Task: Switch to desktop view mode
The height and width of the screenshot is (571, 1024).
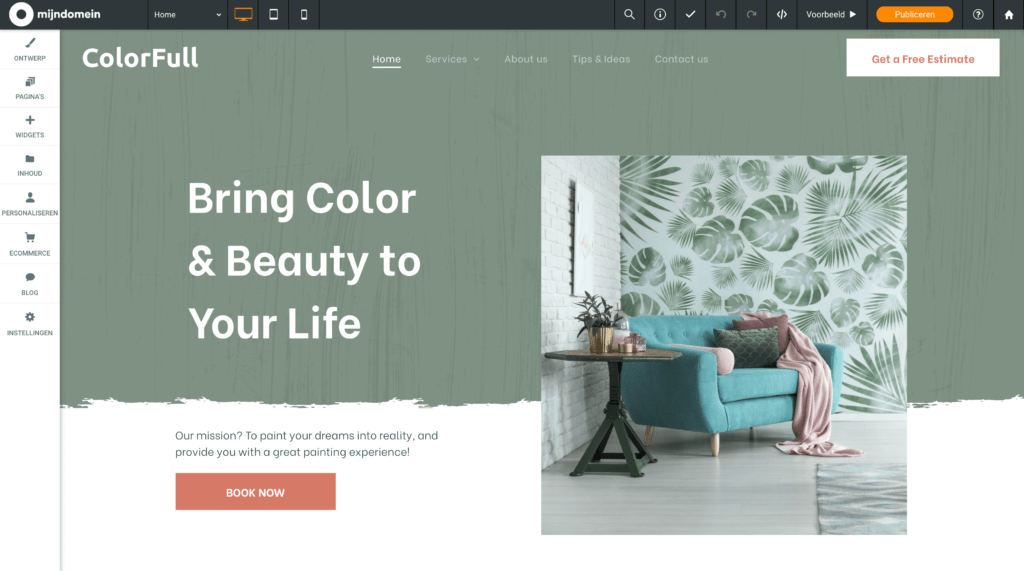Action: click(x=243, y=14)
